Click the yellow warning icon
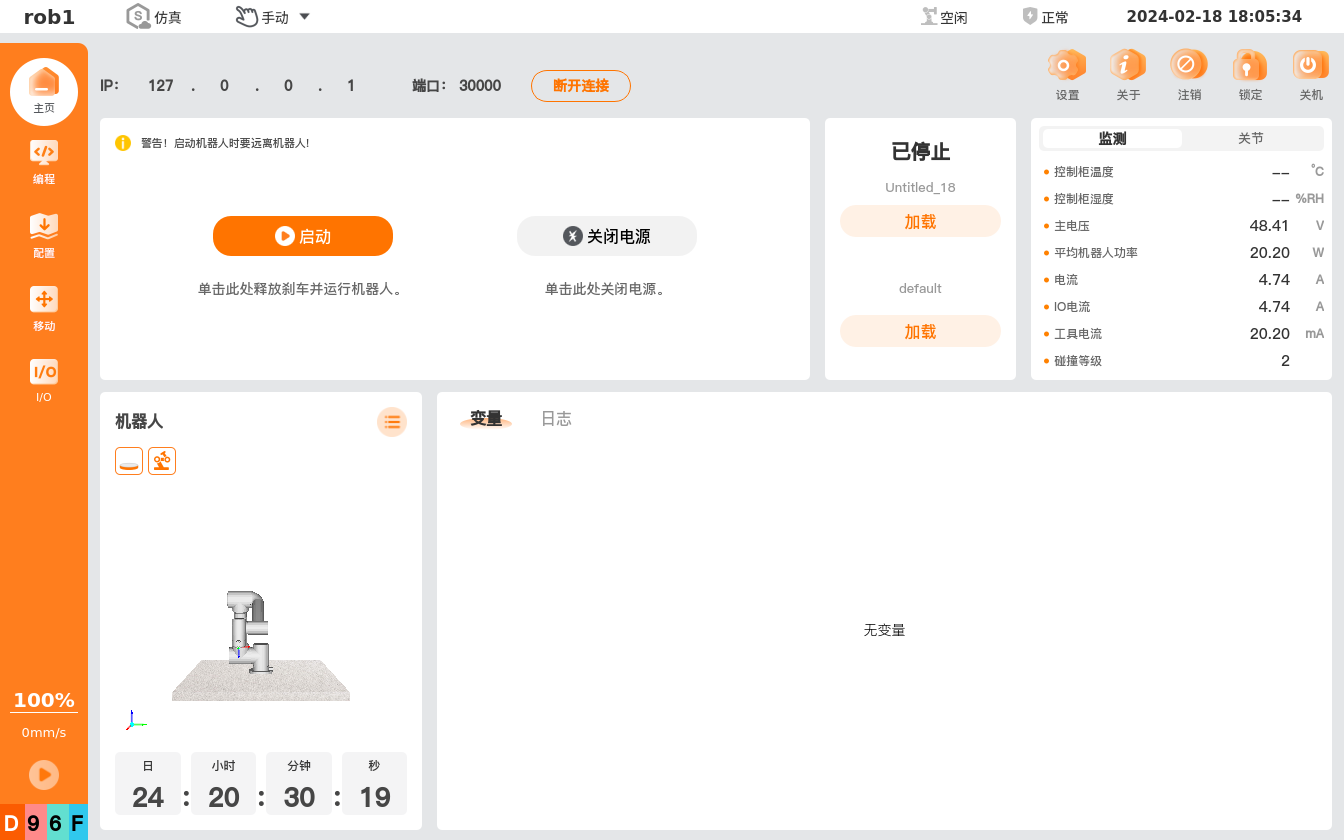Viewport: 1344px width, 840px height. tap(123, 143)
